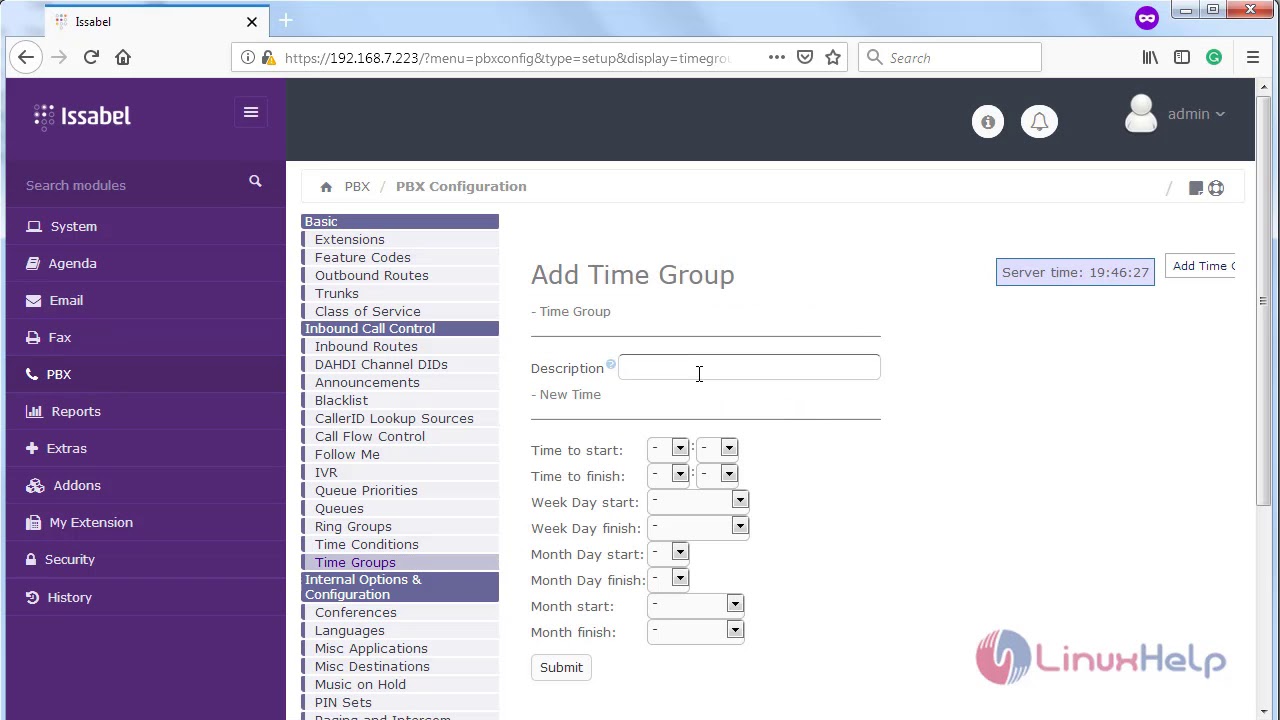1280x720 pixels.
Task: Reload the current page
Action: tap(91, 57)
